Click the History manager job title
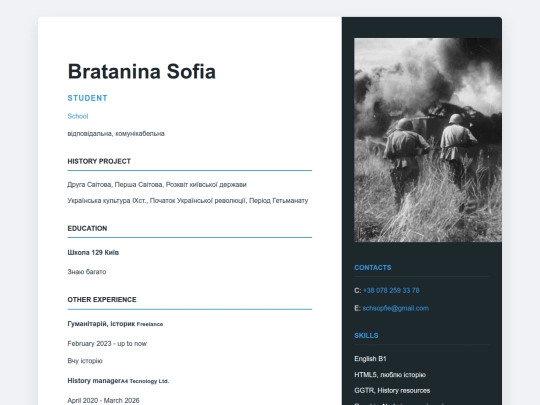The image size is (540, 405). (x=94, y=381)
